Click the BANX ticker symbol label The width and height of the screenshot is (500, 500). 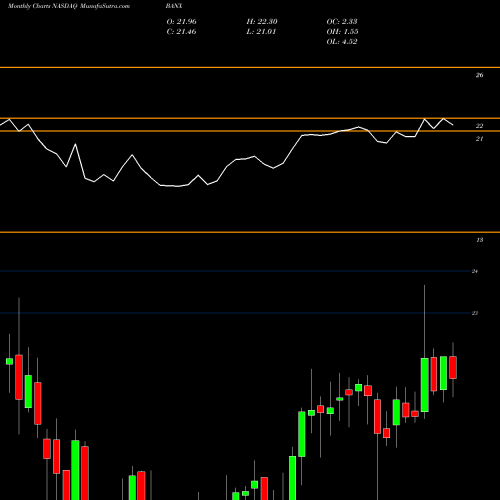click(174, 6)
